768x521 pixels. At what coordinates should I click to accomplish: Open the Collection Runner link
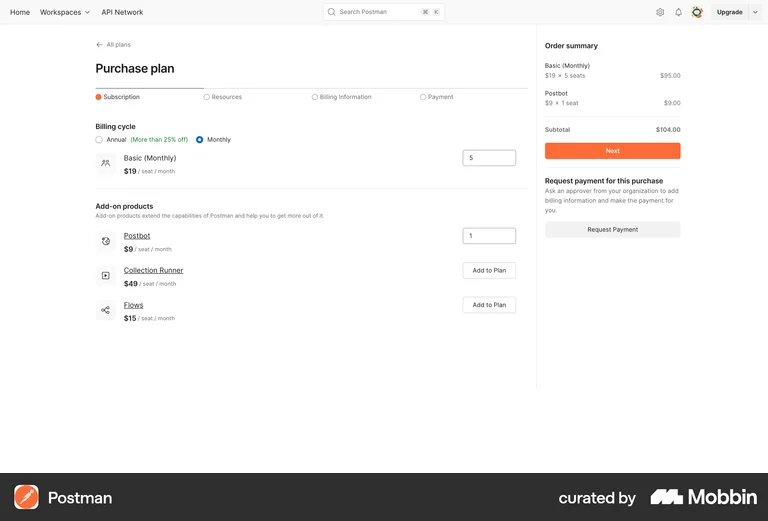153,270
